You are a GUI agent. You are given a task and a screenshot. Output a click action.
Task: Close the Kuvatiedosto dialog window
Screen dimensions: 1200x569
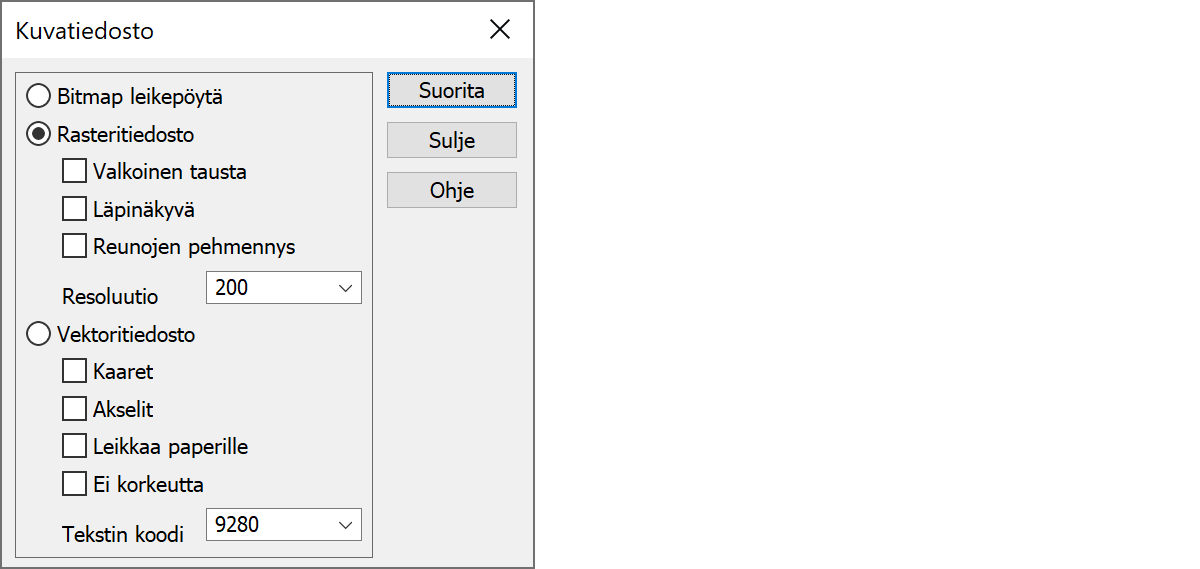click(x=500, y=30)
